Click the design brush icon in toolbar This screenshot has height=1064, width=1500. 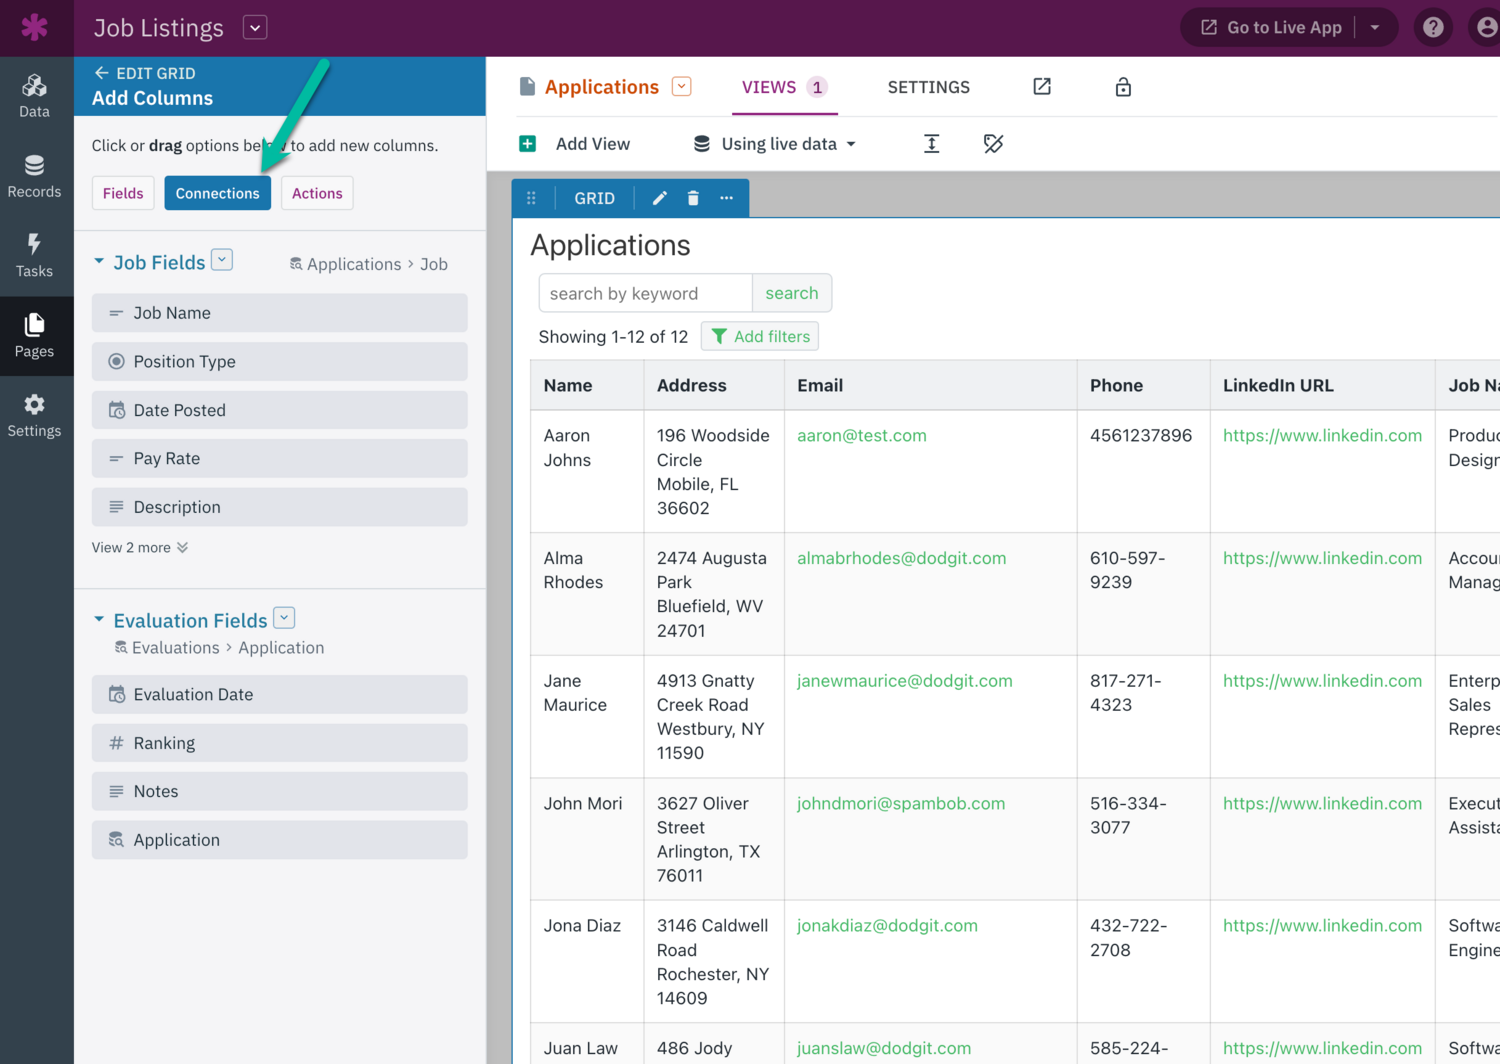coord(993,144)
